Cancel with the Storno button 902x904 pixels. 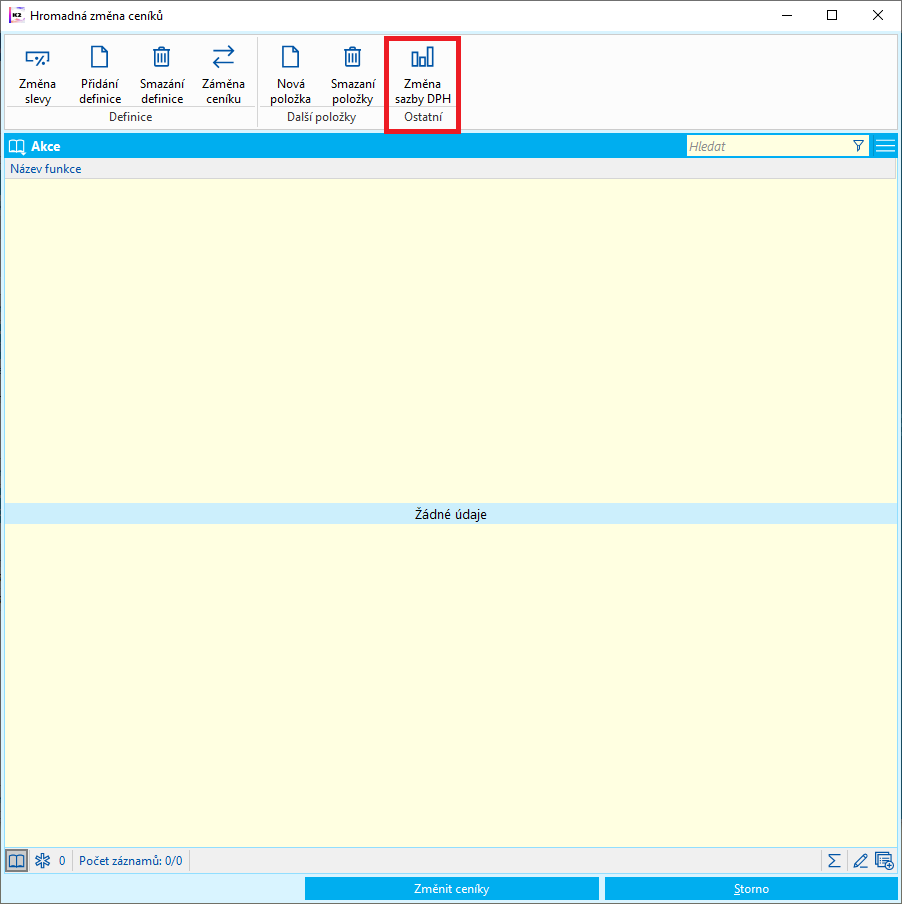[x=751, y=888]
